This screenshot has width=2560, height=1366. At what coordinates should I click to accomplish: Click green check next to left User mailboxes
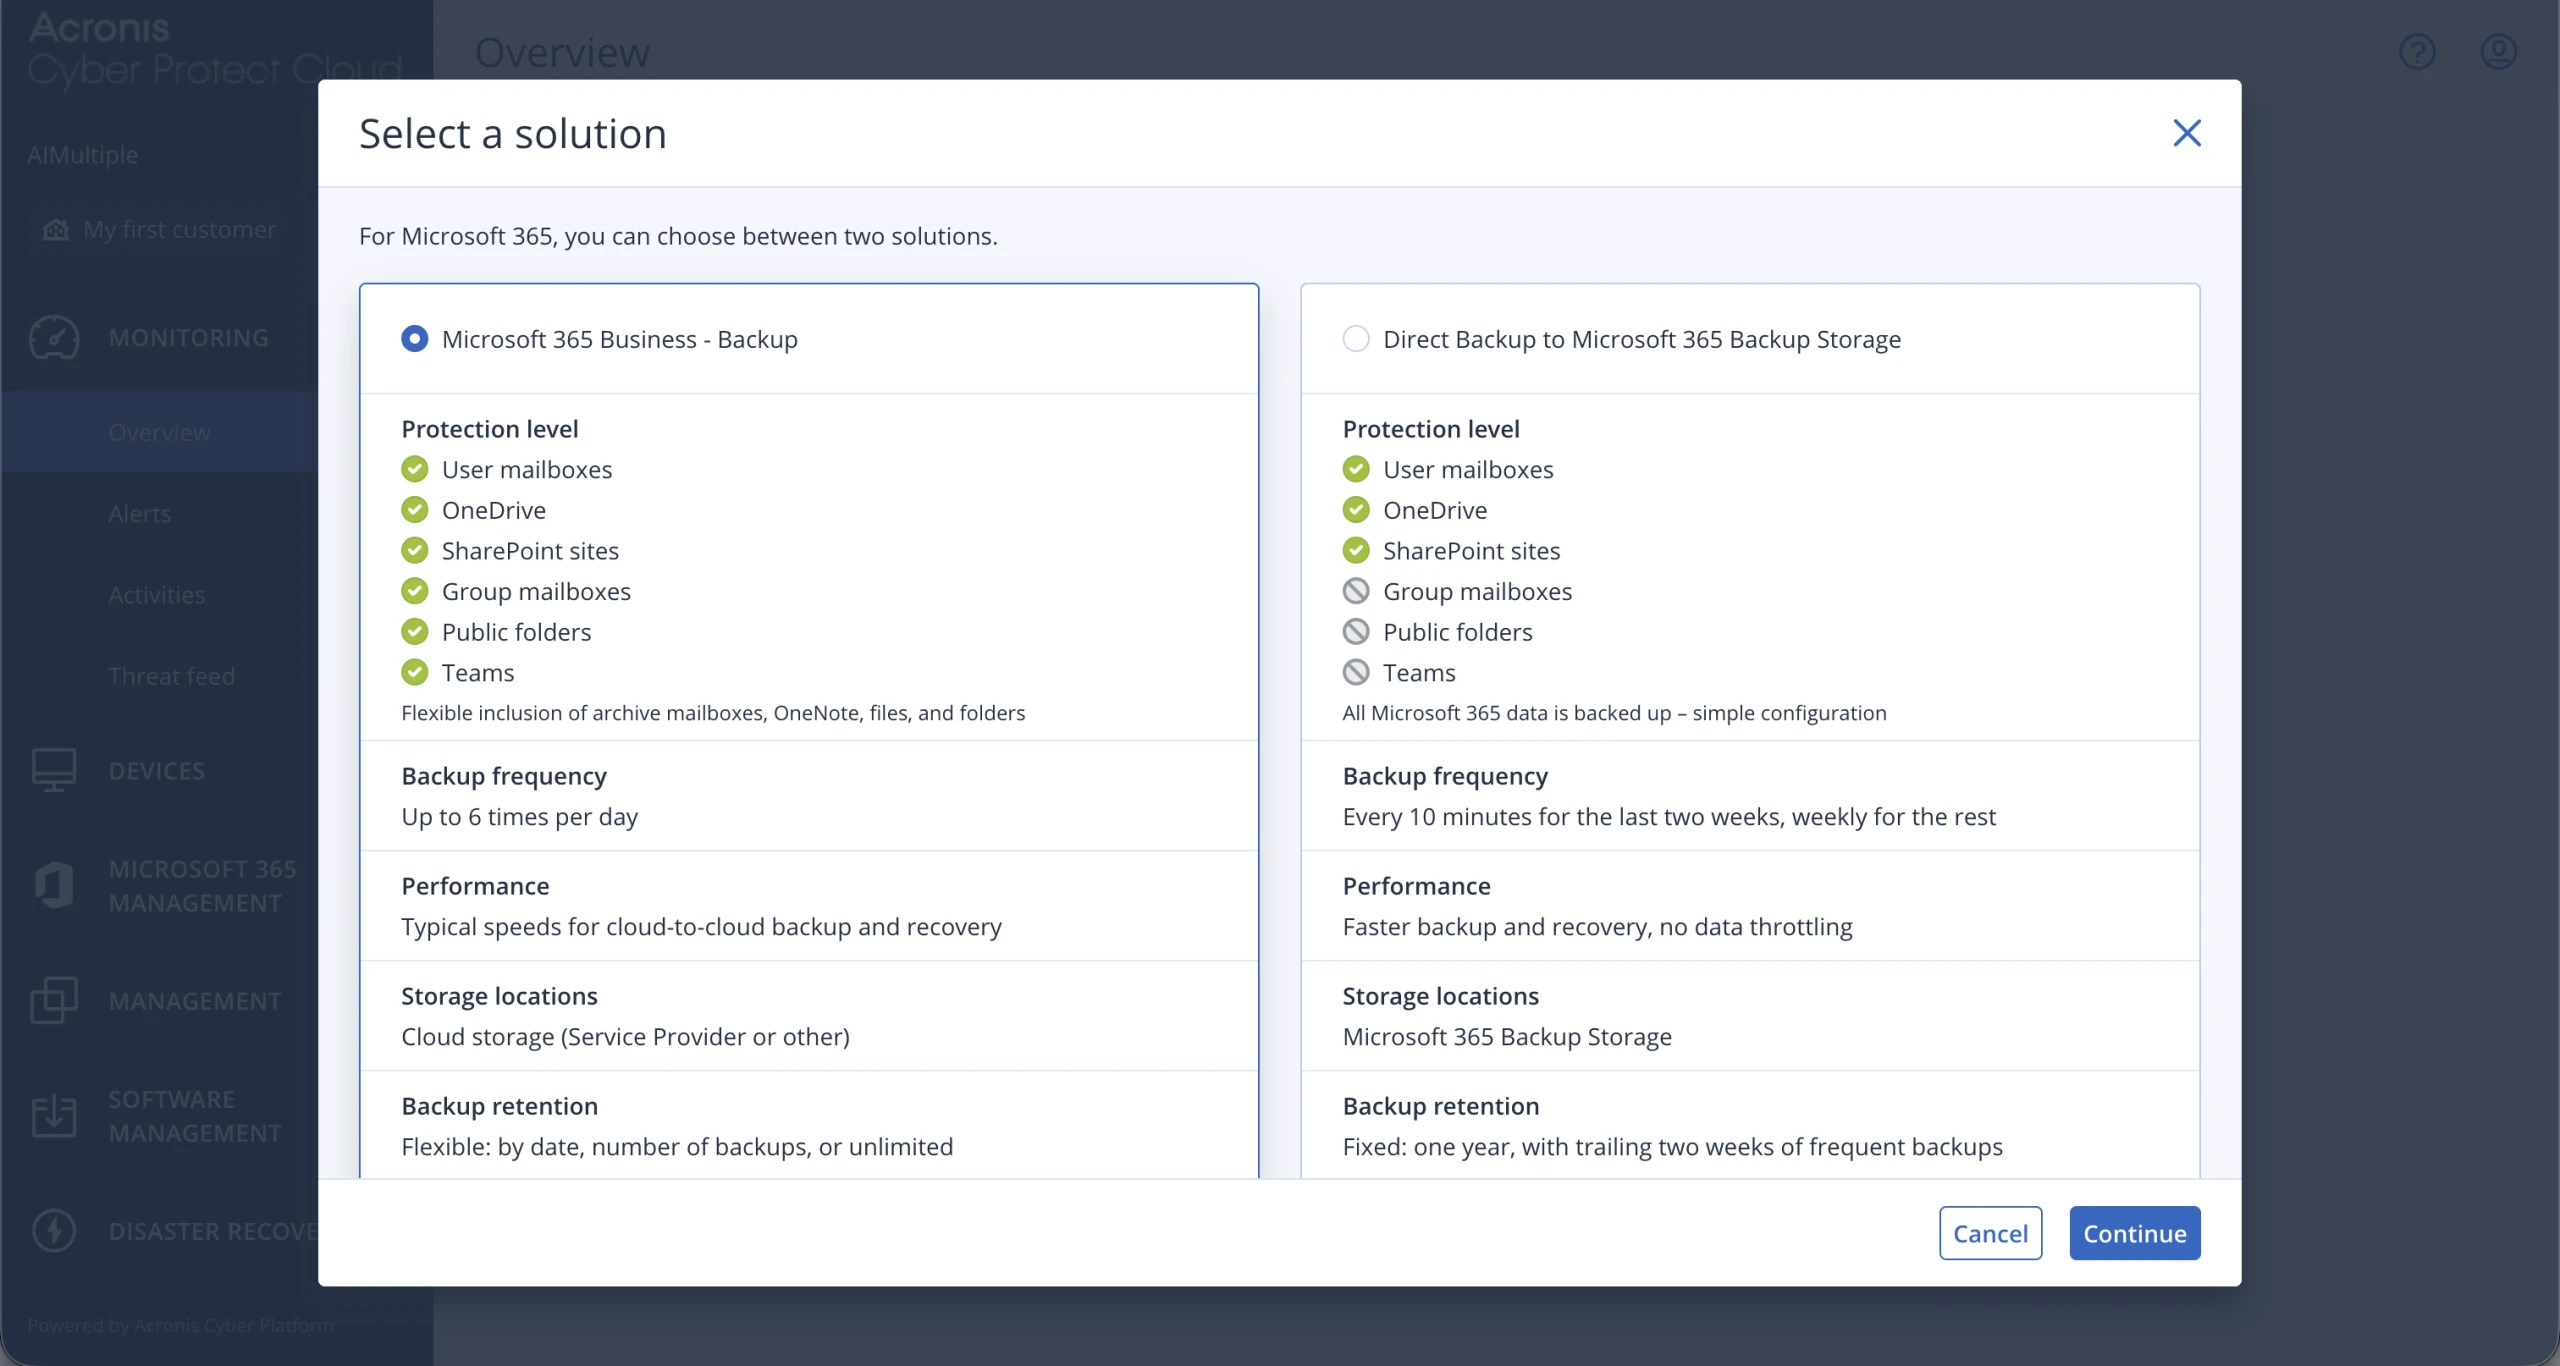pyautogui.click(x=414, y=469)
